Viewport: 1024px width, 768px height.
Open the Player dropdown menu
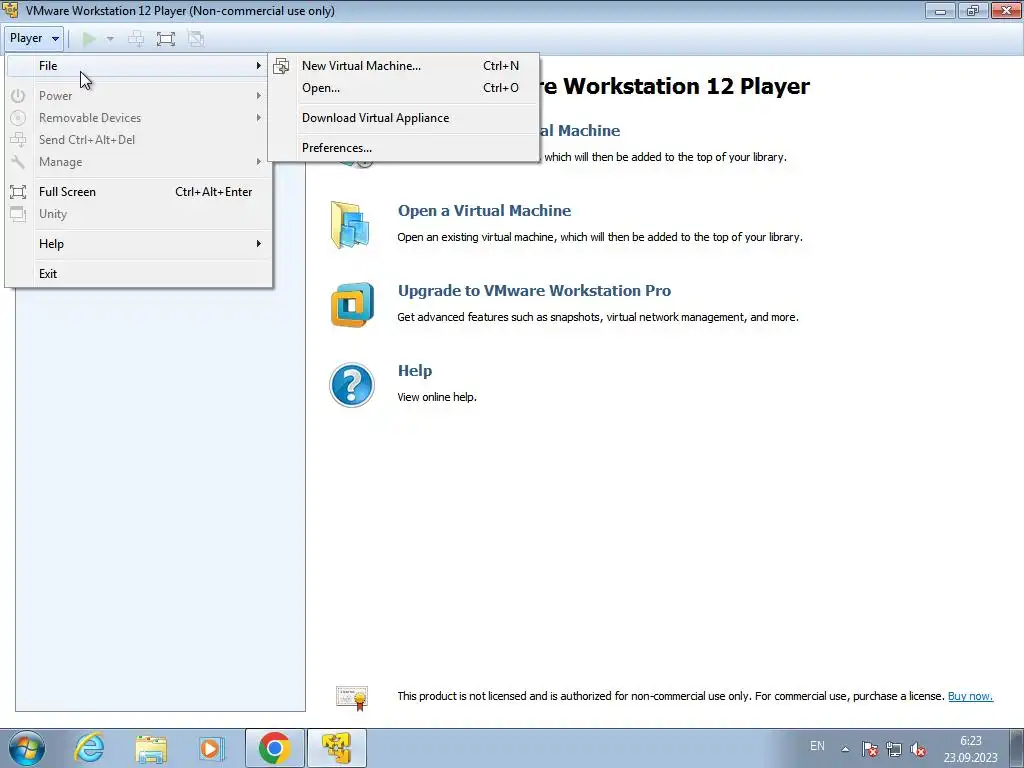[33, 39]
